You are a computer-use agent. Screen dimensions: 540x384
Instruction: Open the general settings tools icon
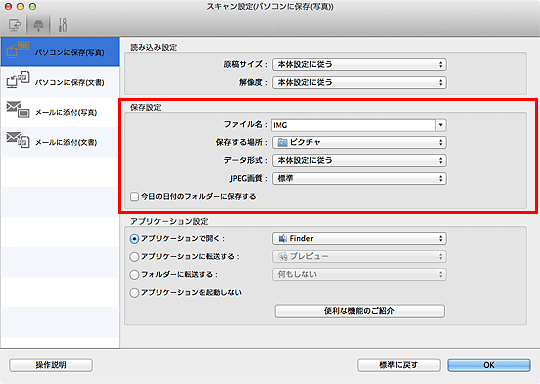(63, 25)
